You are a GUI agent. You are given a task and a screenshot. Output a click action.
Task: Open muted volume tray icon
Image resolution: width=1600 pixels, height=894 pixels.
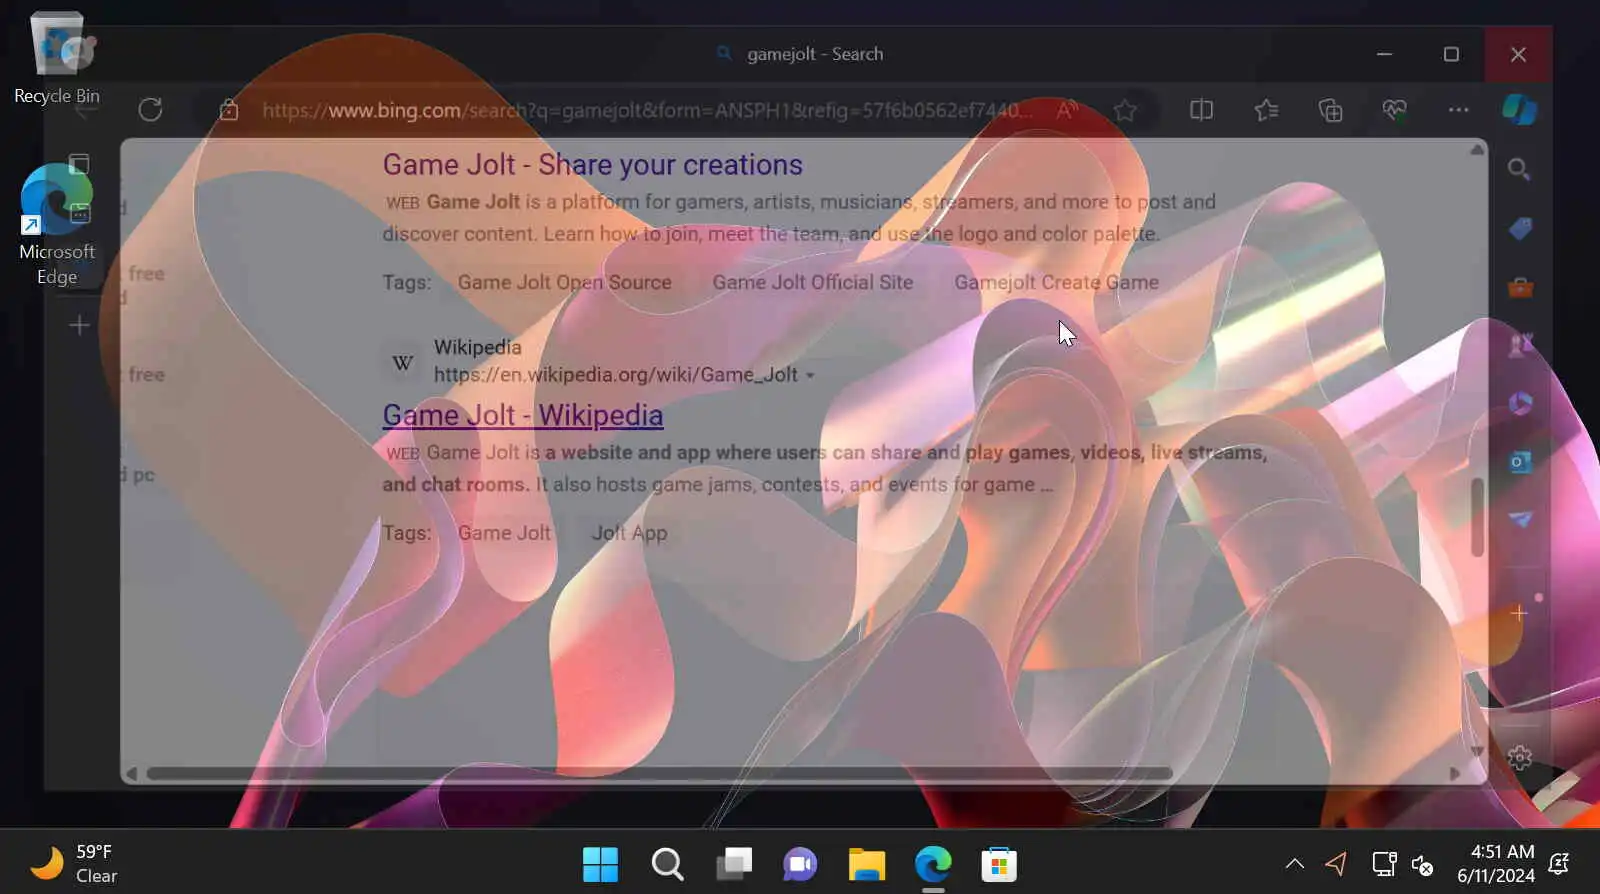click(x=1422, y=865)
